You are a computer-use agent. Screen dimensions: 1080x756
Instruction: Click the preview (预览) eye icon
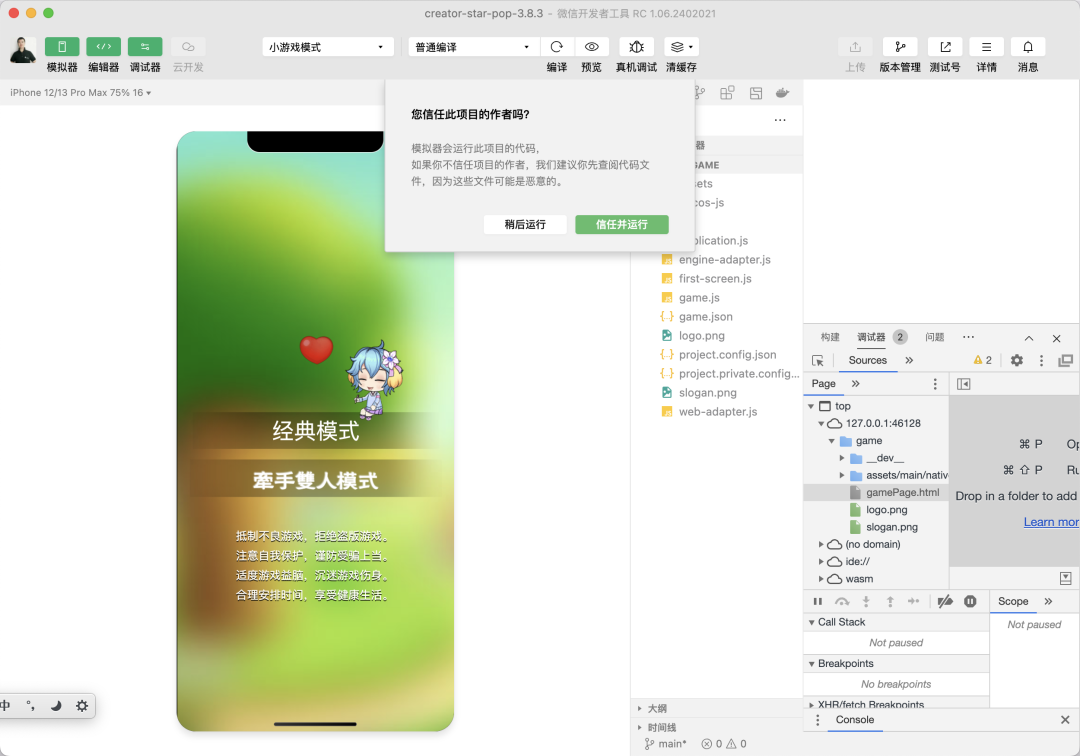591,47
